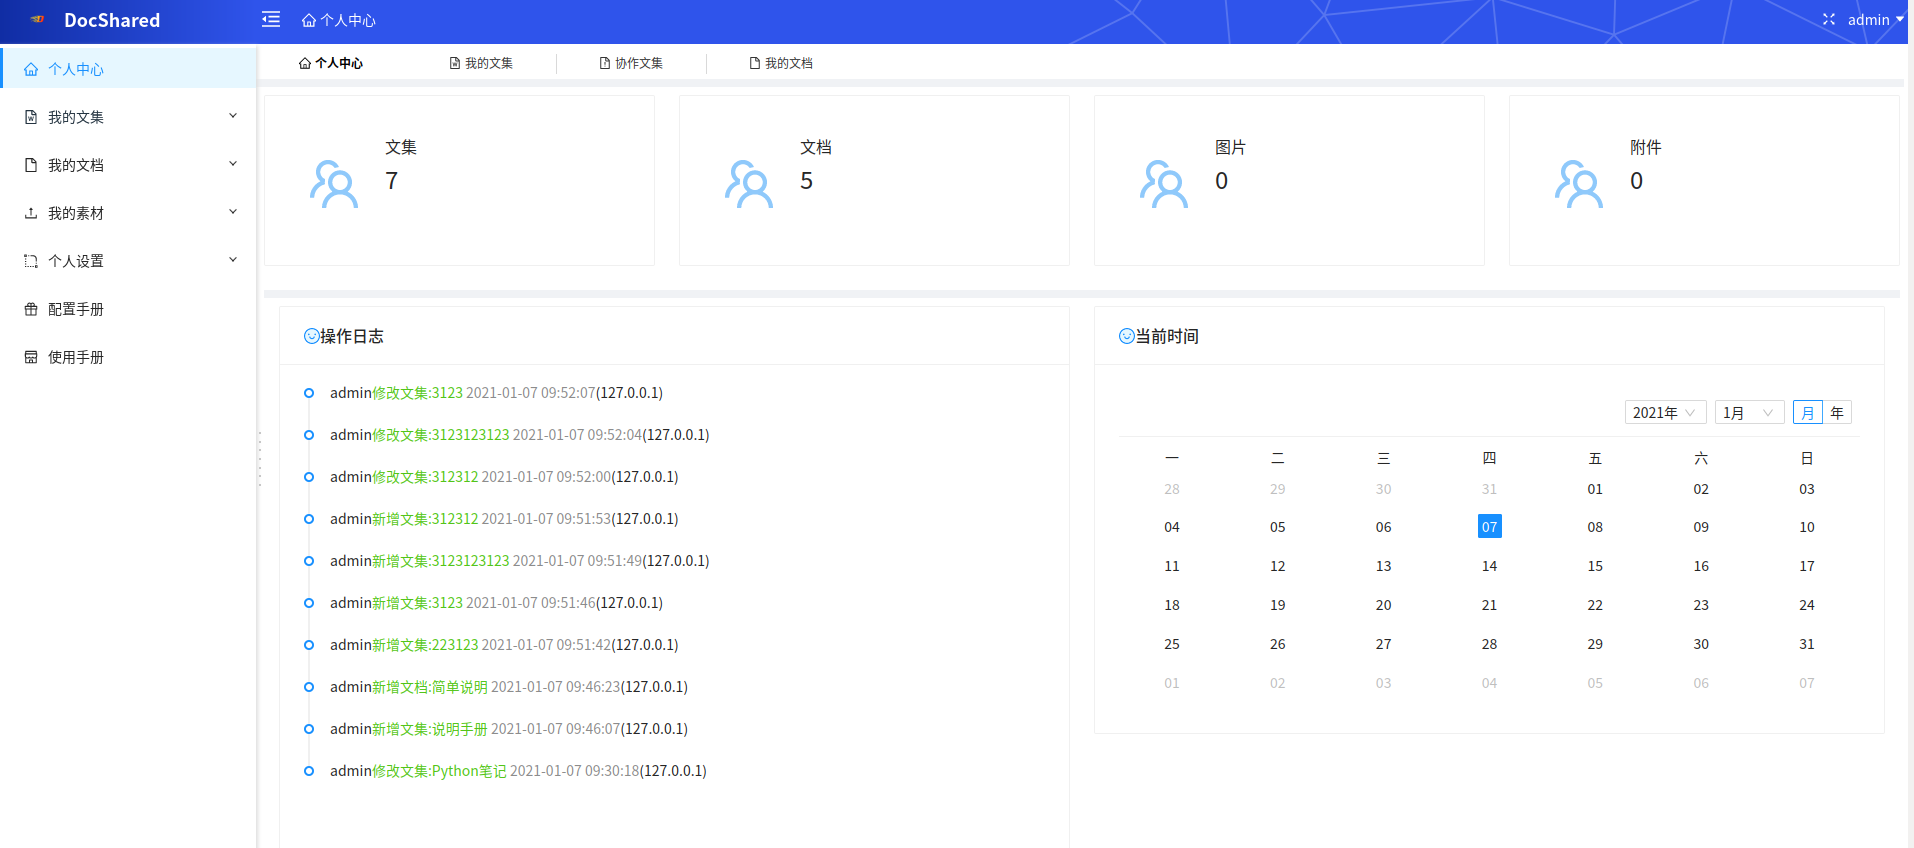Choose calendar date 31 in last January row
This screenshot has height=848, width=1914.
1807,644
